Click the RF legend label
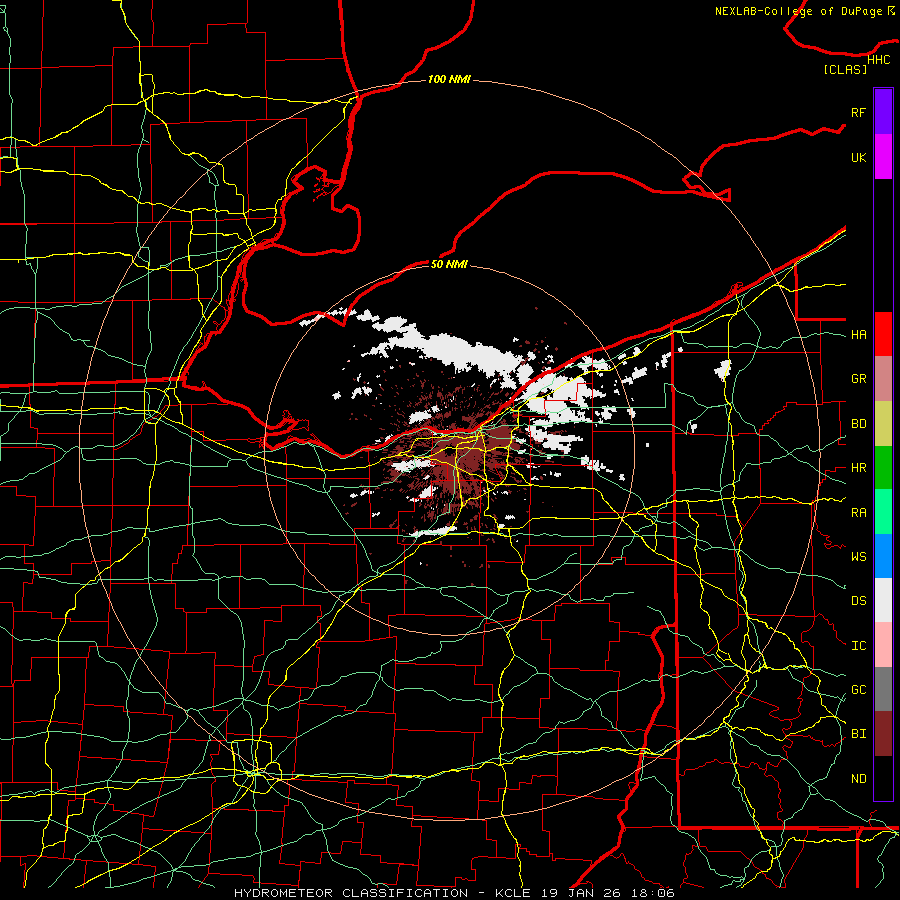Image resolution: width=900 pixels, height=900 pixels. (x=858, y=112)
